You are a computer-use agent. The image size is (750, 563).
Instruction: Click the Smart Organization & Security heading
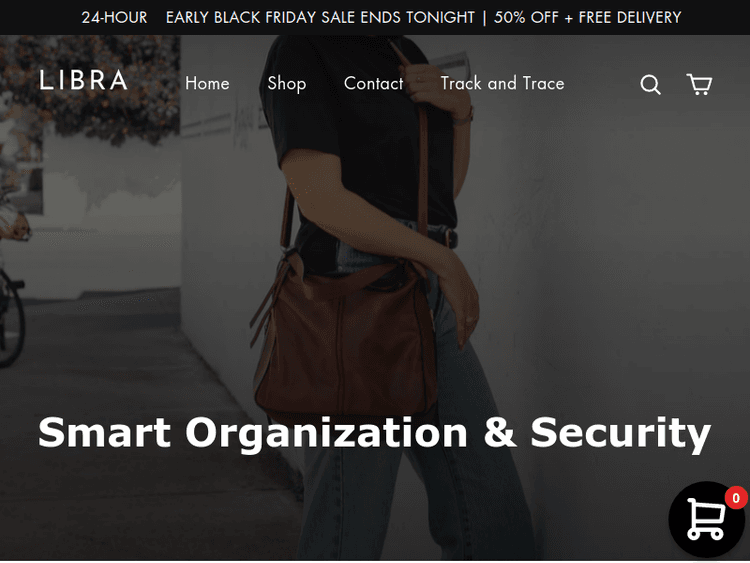pos(375,433)
